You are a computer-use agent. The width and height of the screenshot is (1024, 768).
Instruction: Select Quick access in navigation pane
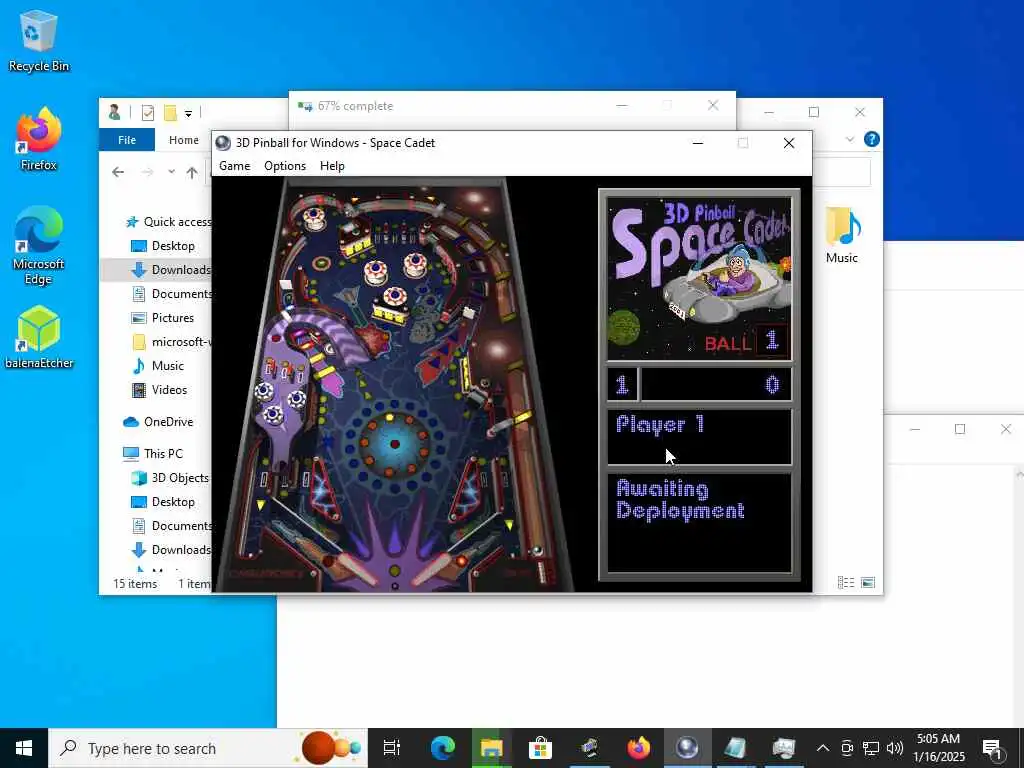click(168, 222)
